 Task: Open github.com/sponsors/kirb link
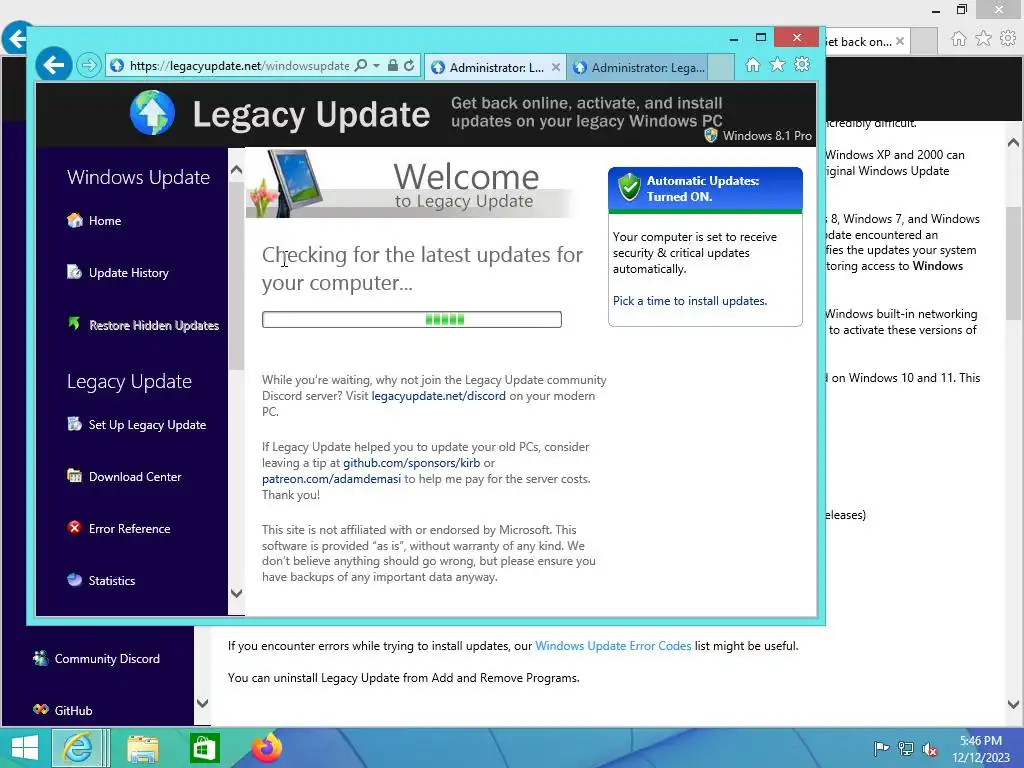point(411,463)
